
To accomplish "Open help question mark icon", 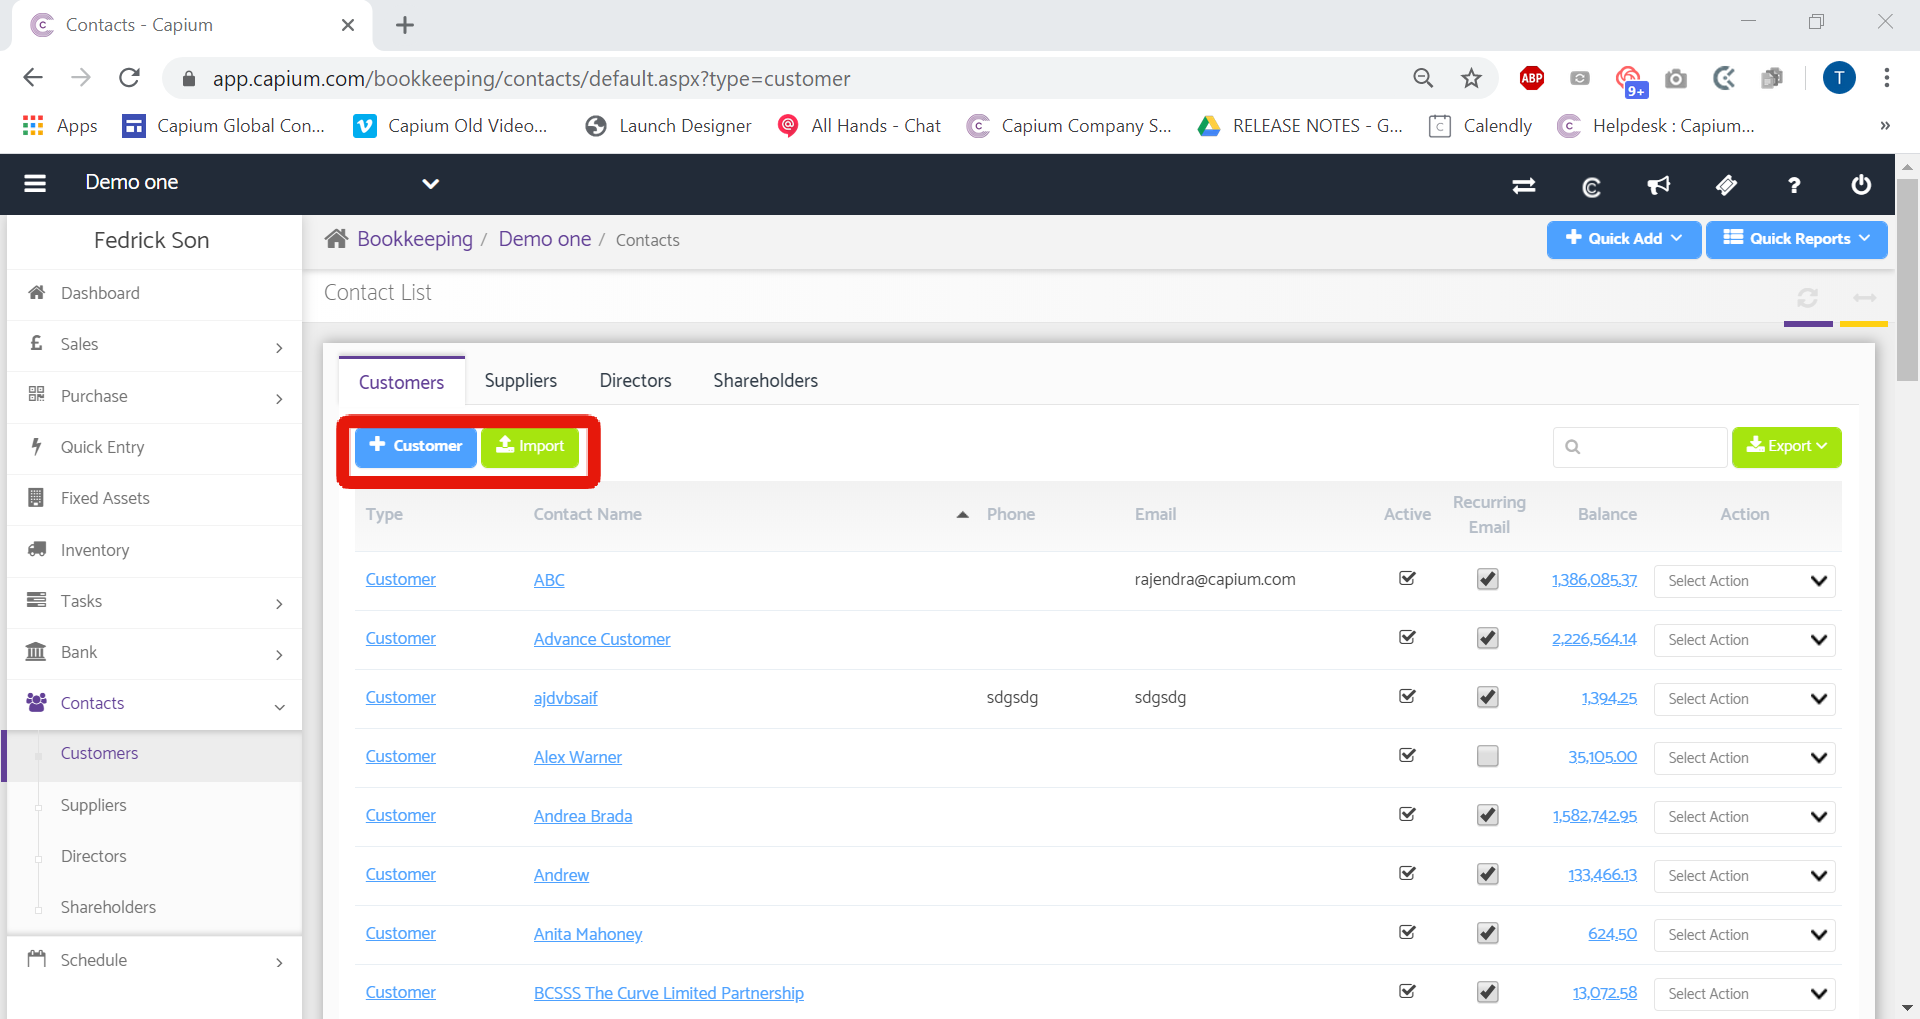I will point(1794,185).
